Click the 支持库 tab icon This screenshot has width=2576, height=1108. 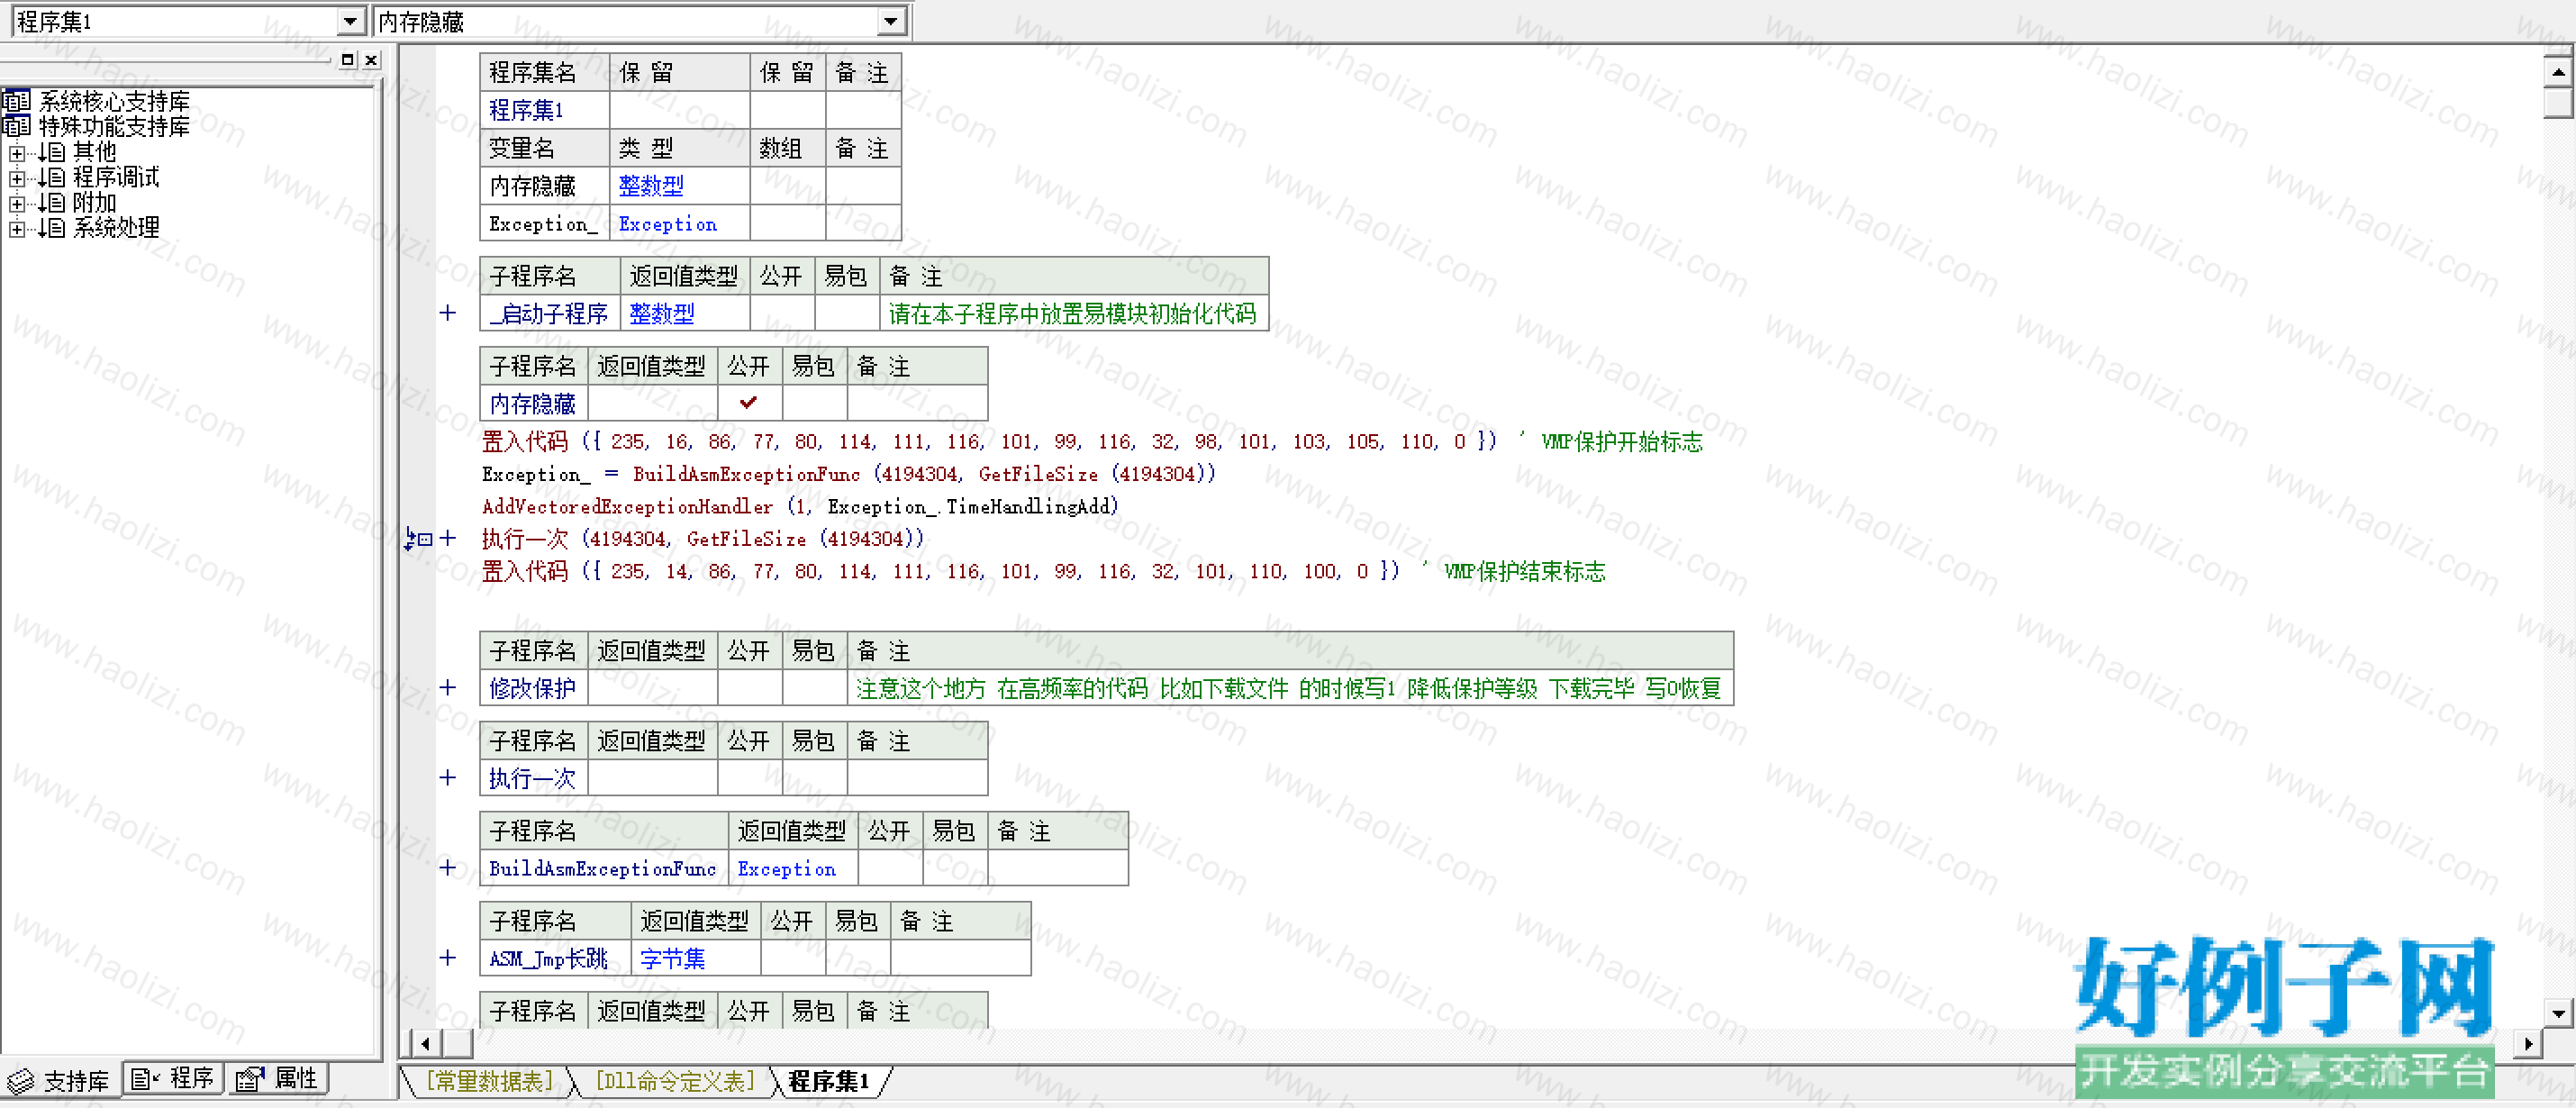click(20, 1081)
